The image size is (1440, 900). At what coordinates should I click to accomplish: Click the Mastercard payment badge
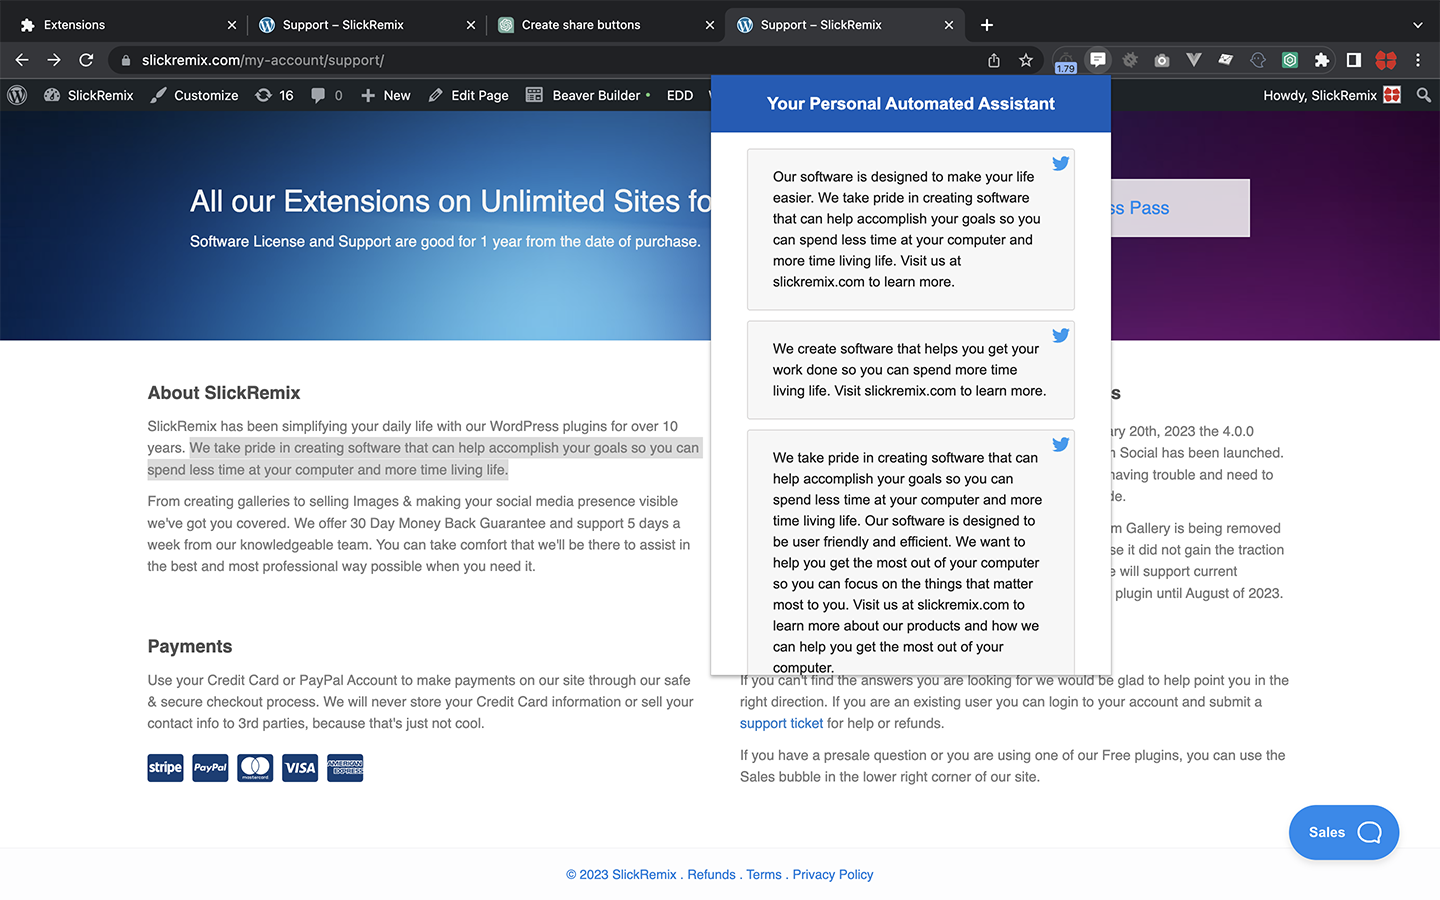pyautogui.click(x=255, y=768)
